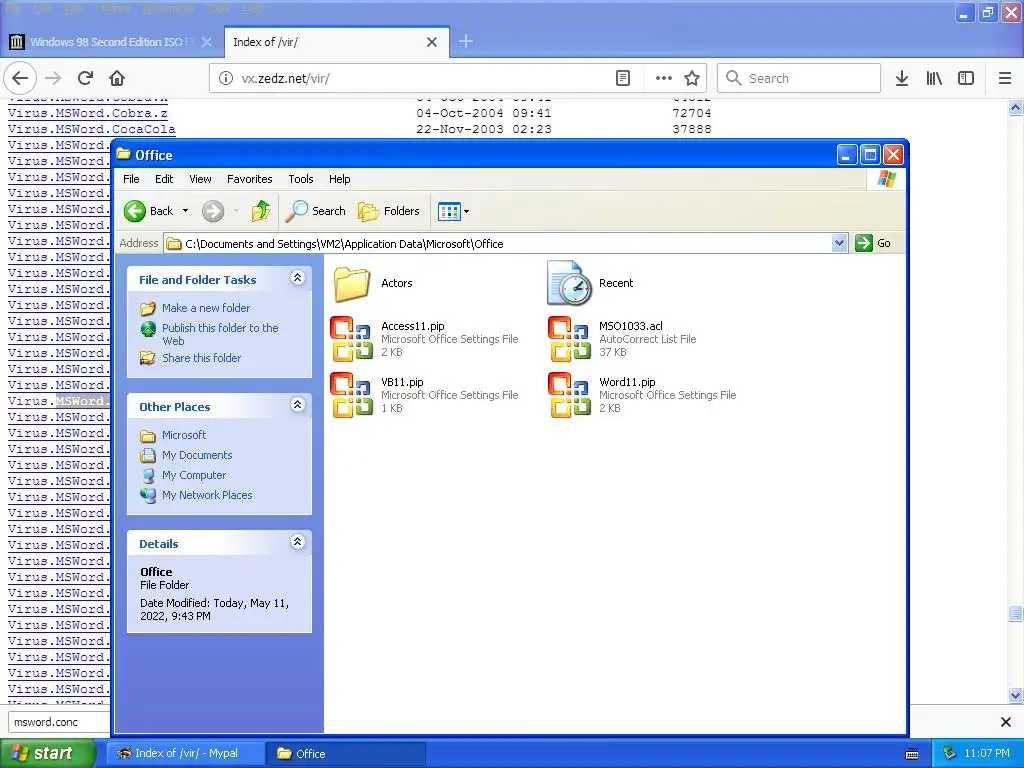
Task: Open page actions three-dot menu
Action: (664, 78)
